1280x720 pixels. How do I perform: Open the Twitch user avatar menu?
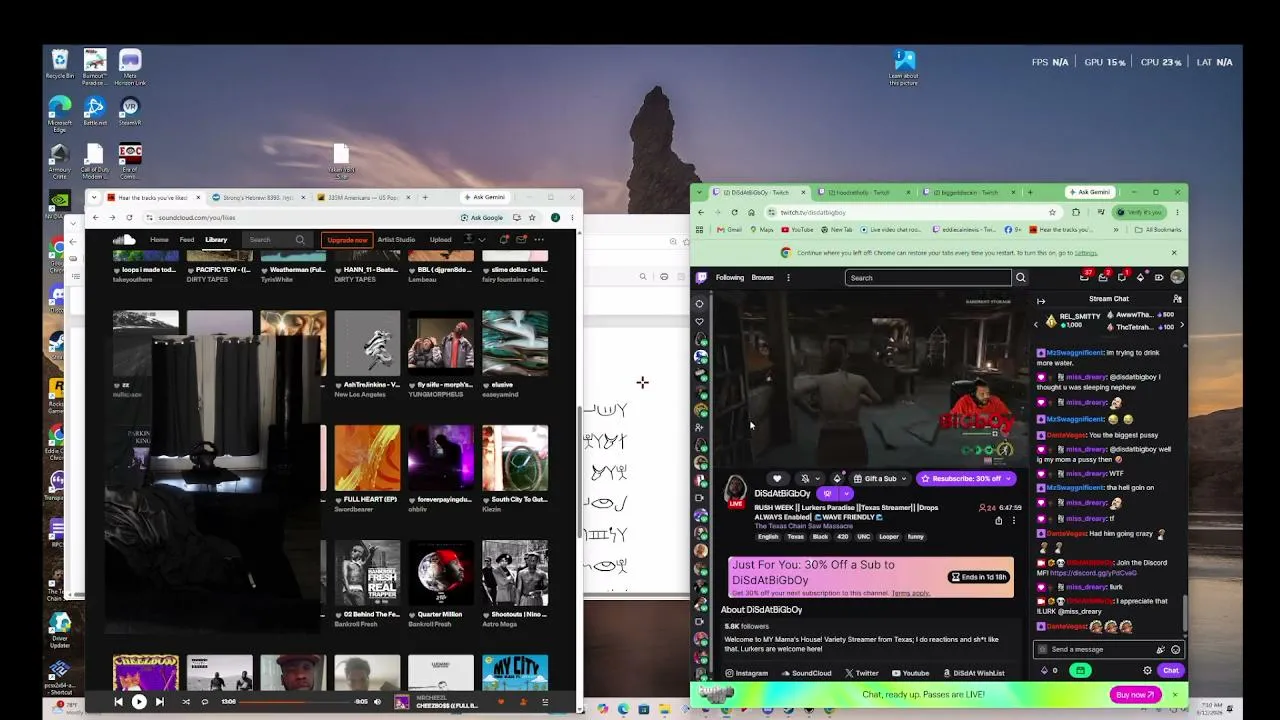coord(1177,277)
